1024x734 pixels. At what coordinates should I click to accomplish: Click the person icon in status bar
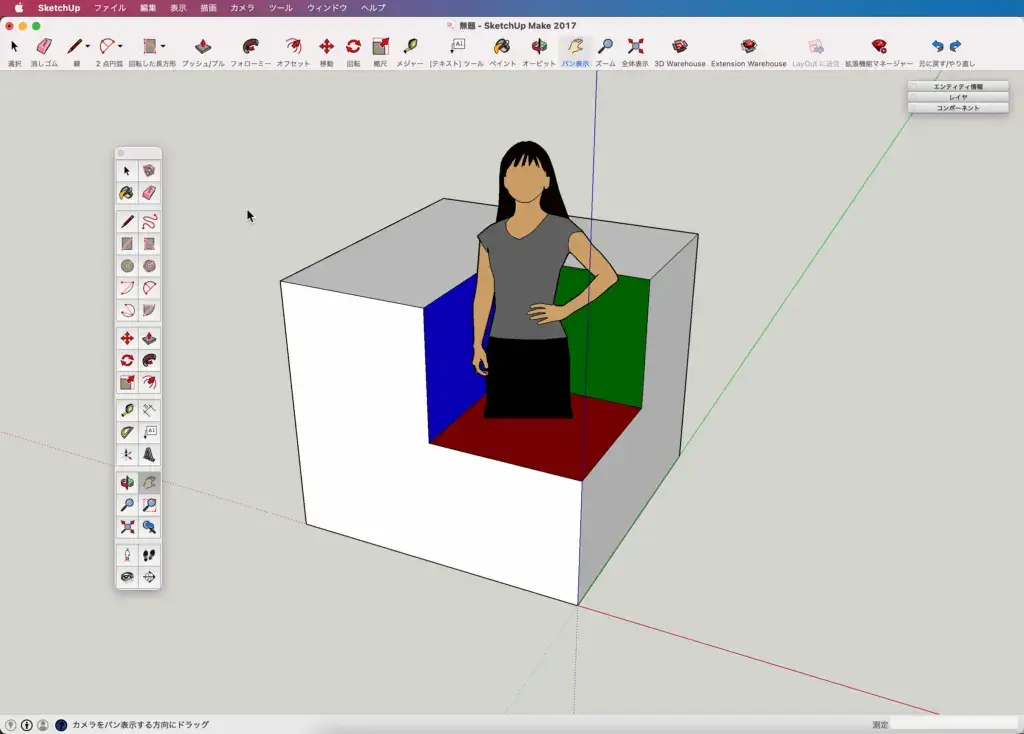[43, 725]
